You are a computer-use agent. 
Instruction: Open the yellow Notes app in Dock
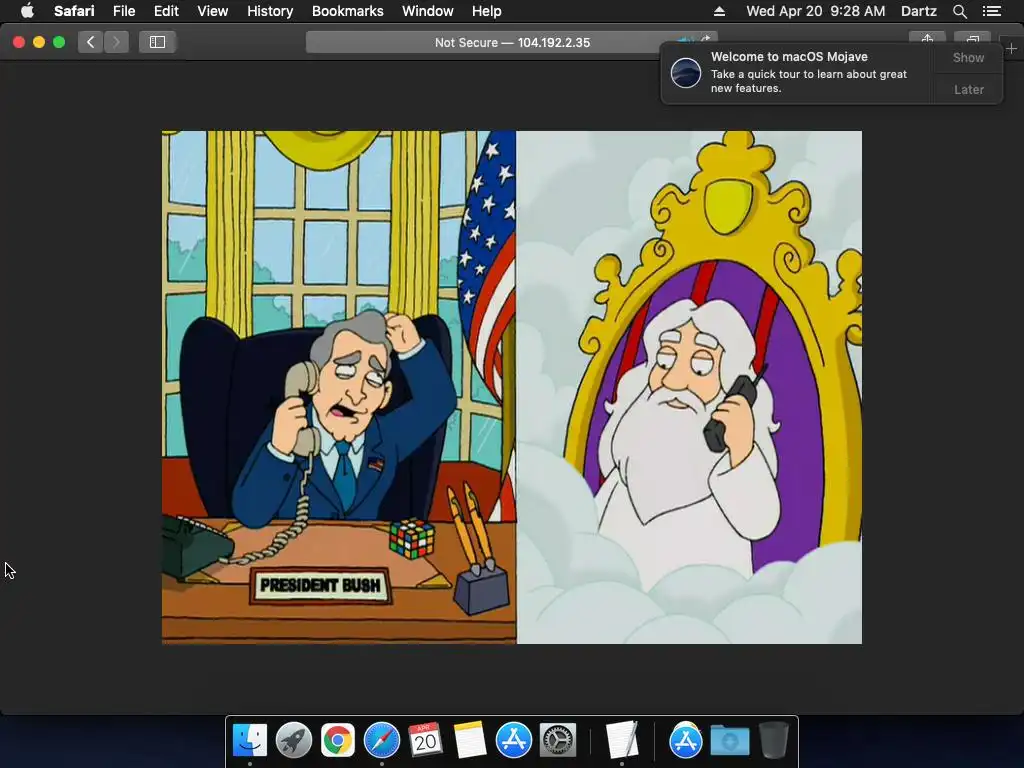[x=470, y=740]
